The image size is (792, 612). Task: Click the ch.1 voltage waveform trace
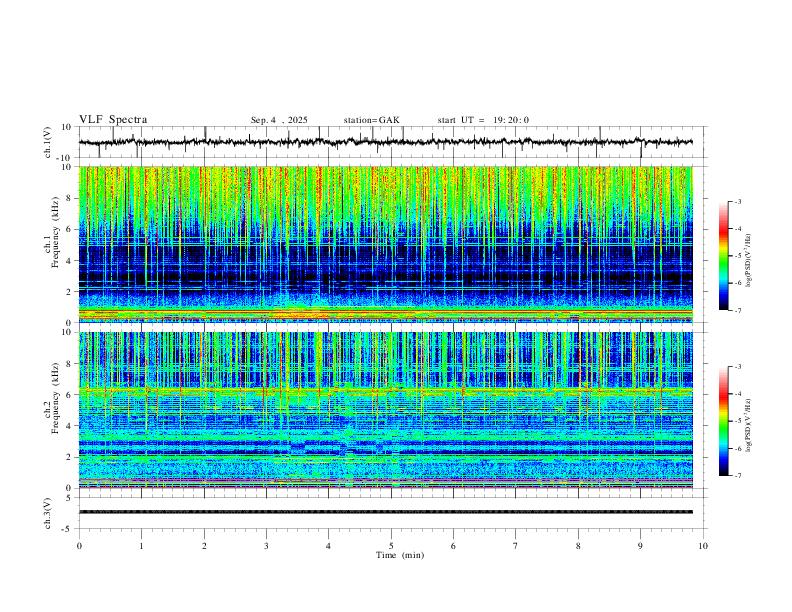click(x=385, y=142)
